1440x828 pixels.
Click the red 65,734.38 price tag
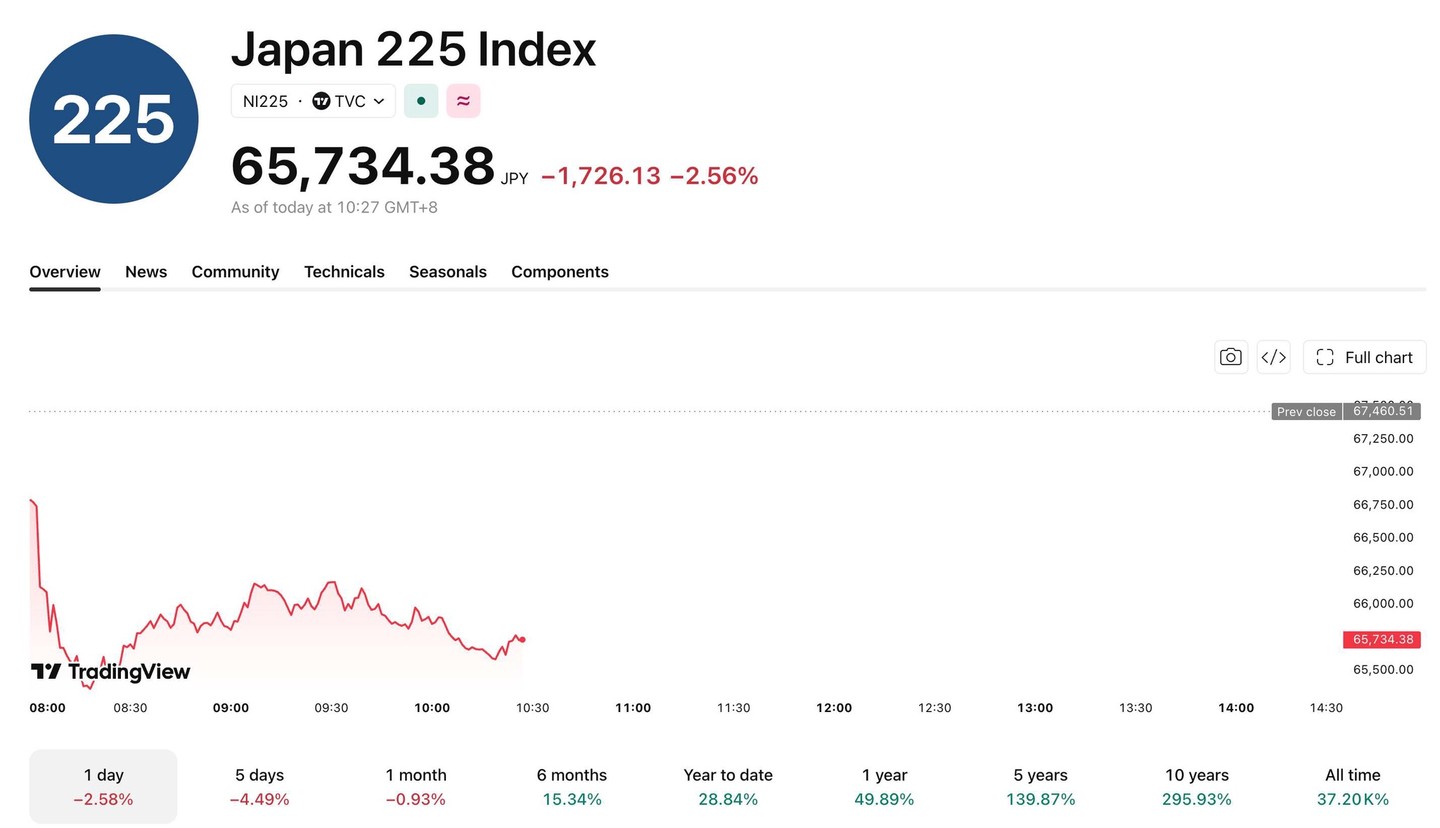click(x=1382, y=639)
